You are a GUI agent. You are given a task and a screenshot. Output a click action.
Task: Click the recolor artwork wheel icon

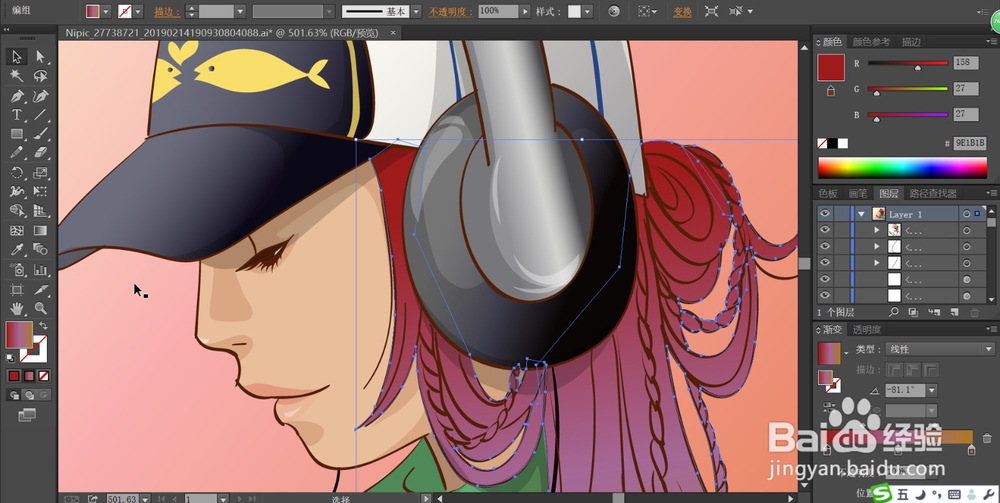614,11
